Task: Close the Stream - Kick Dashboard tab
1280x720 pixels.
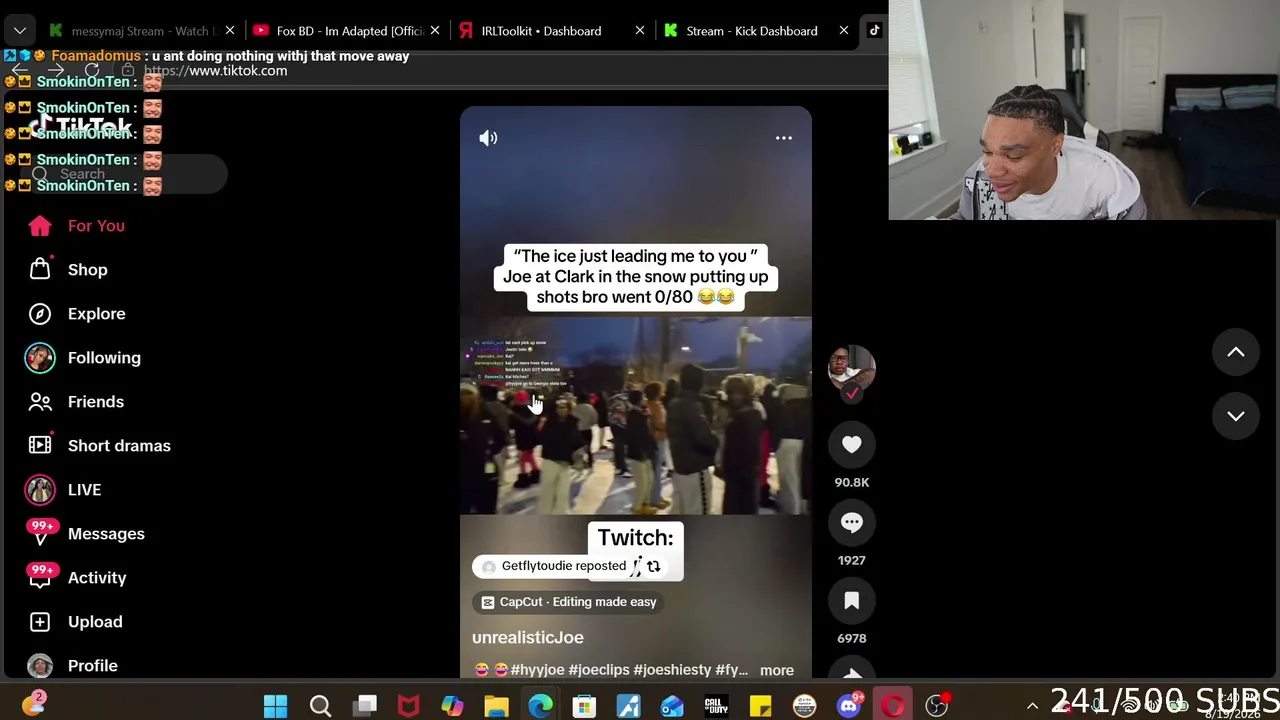Action: [844, 31]
